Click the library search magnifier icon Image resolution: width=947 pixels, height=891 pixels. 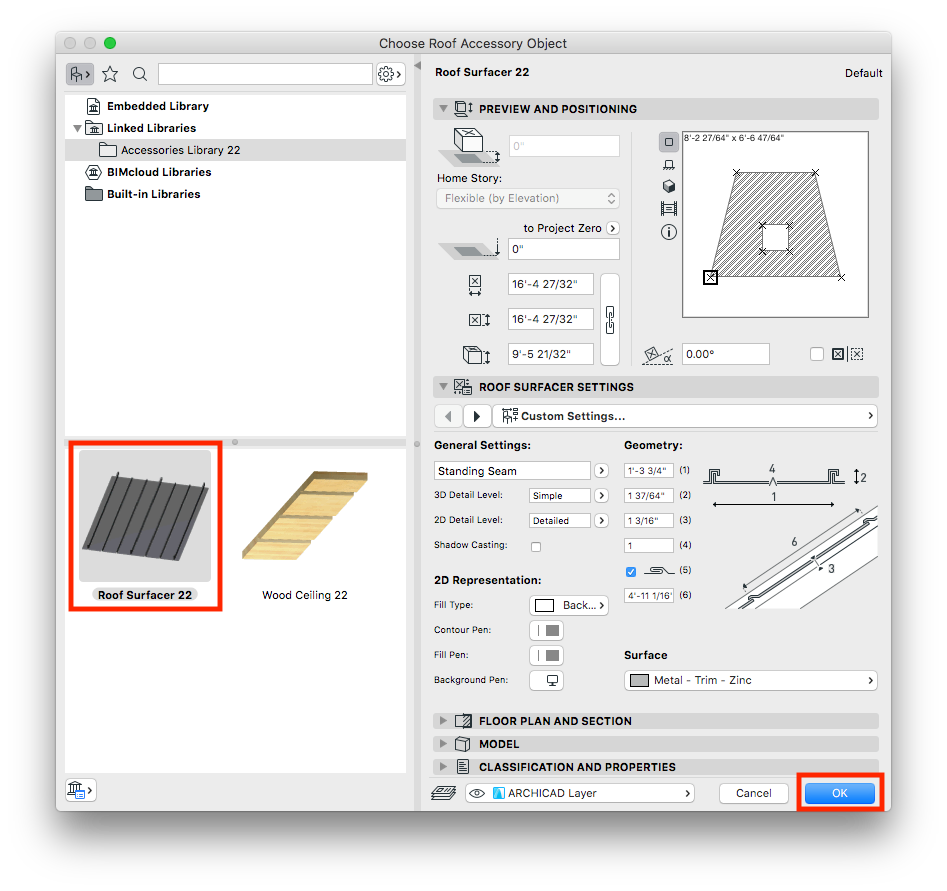point(140,74)
